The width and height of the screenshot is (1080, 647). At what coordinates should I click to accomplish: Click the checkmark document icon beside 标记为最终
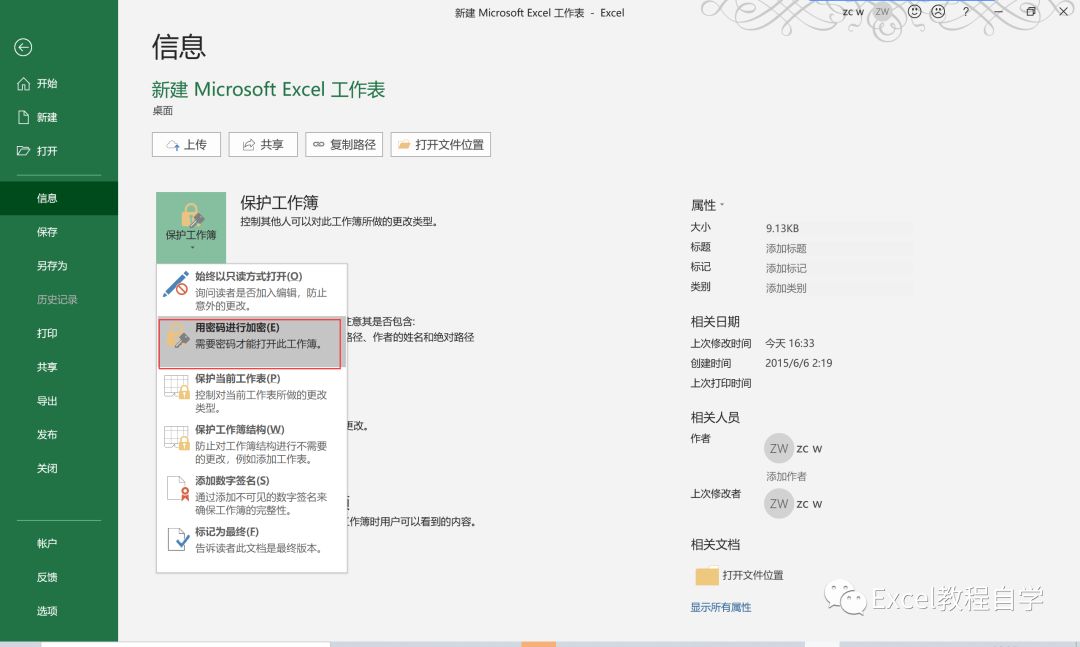click(x=178, y=540)
